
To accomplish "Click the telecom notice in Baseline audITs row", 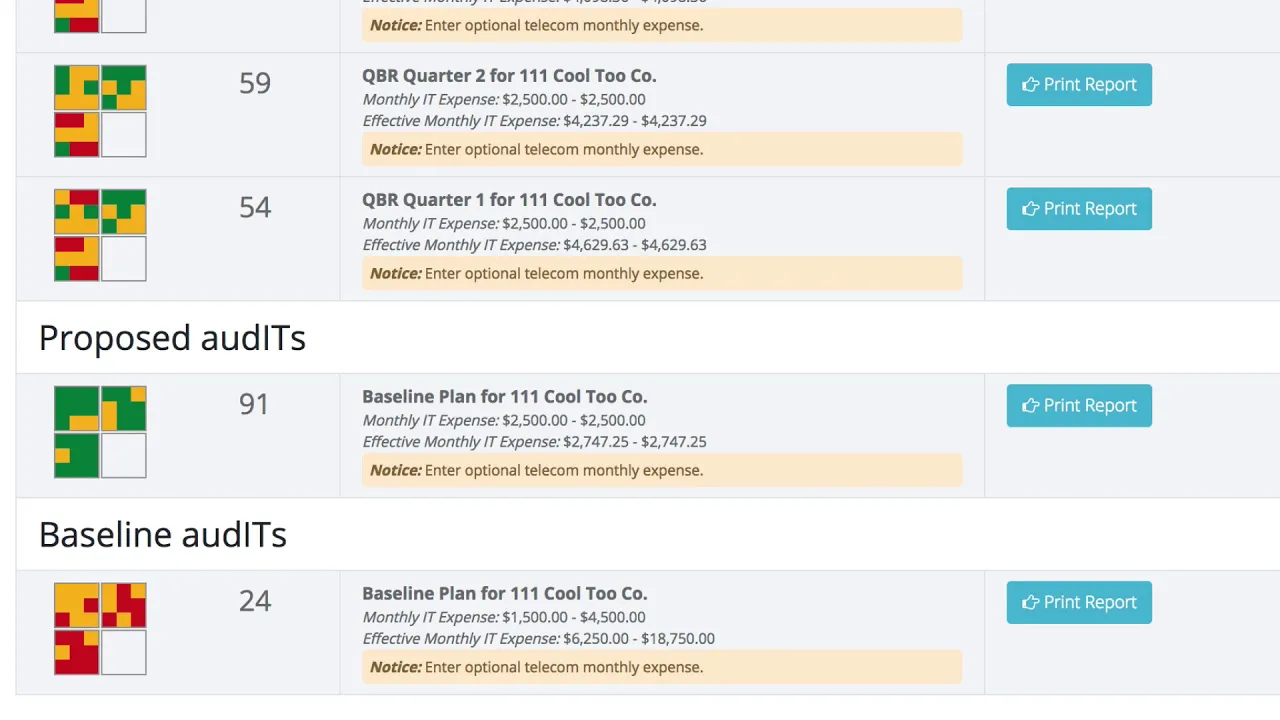I will point(662,667).
